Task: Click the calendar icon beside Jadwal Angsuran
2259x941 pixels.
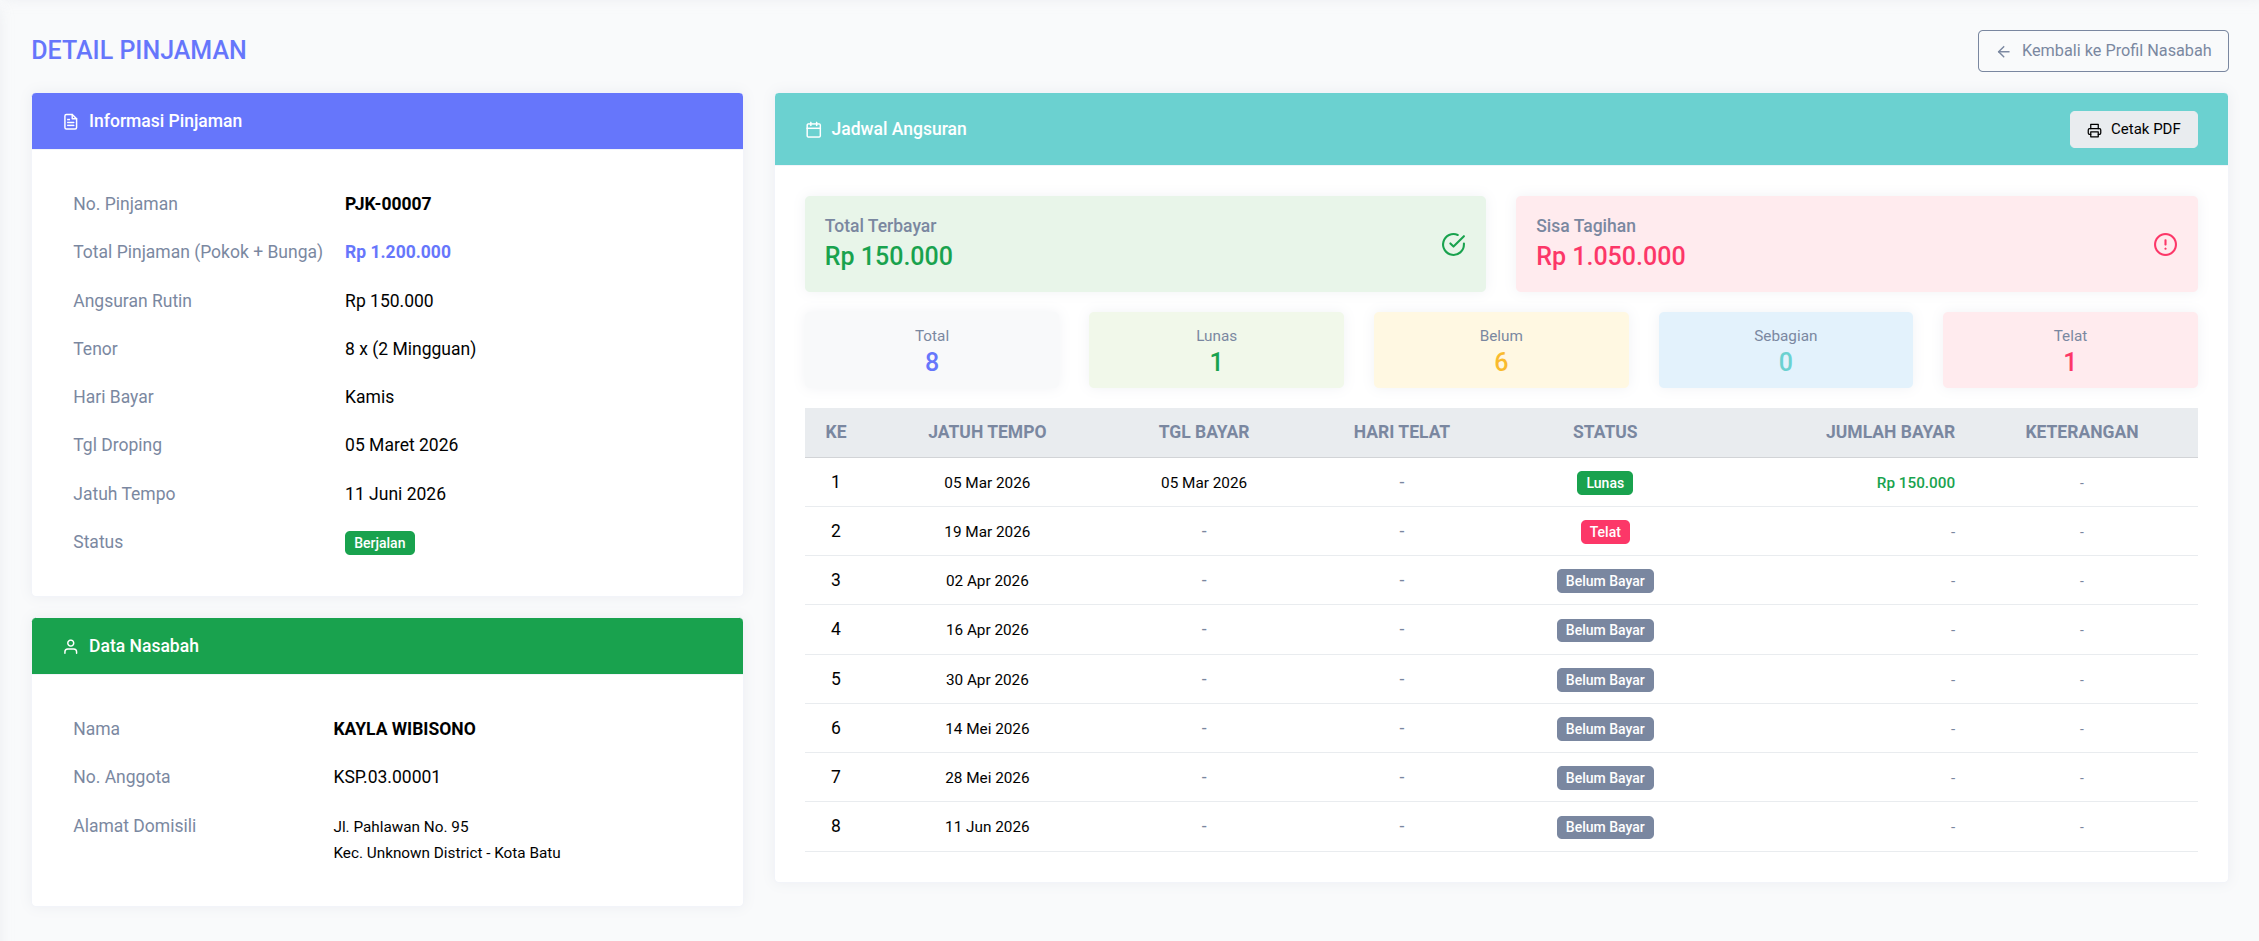Action: click(813, 130)
